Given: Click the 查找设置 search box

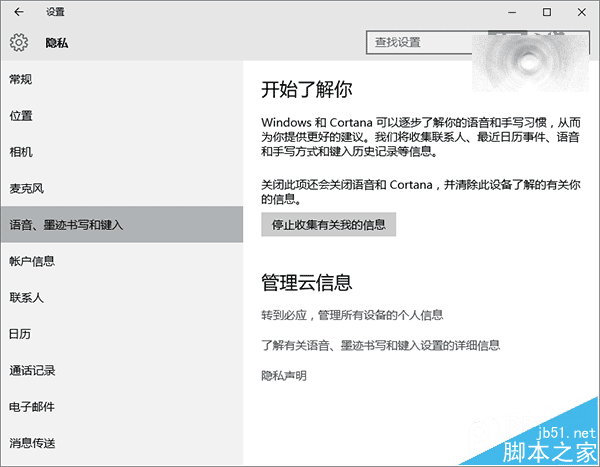Looking at the screenshot, I should [420, 43].
